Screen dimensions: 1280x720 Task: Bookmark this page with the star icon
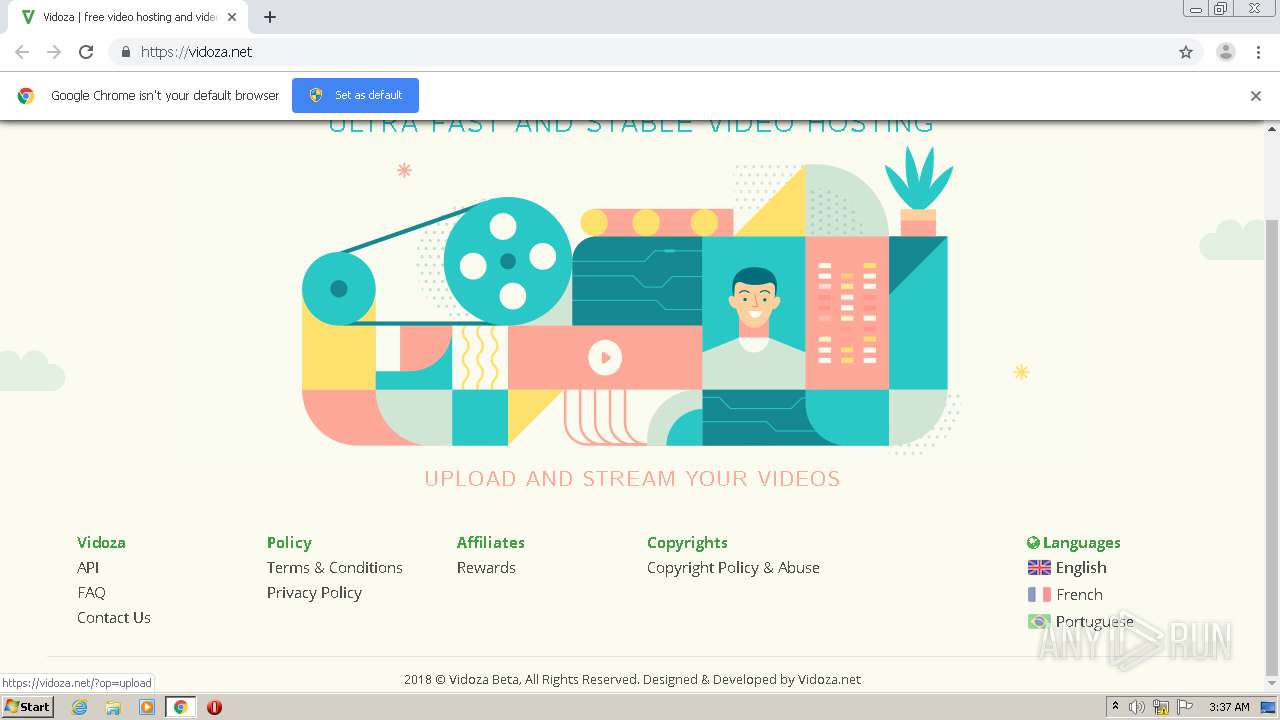coord(1186,52)
